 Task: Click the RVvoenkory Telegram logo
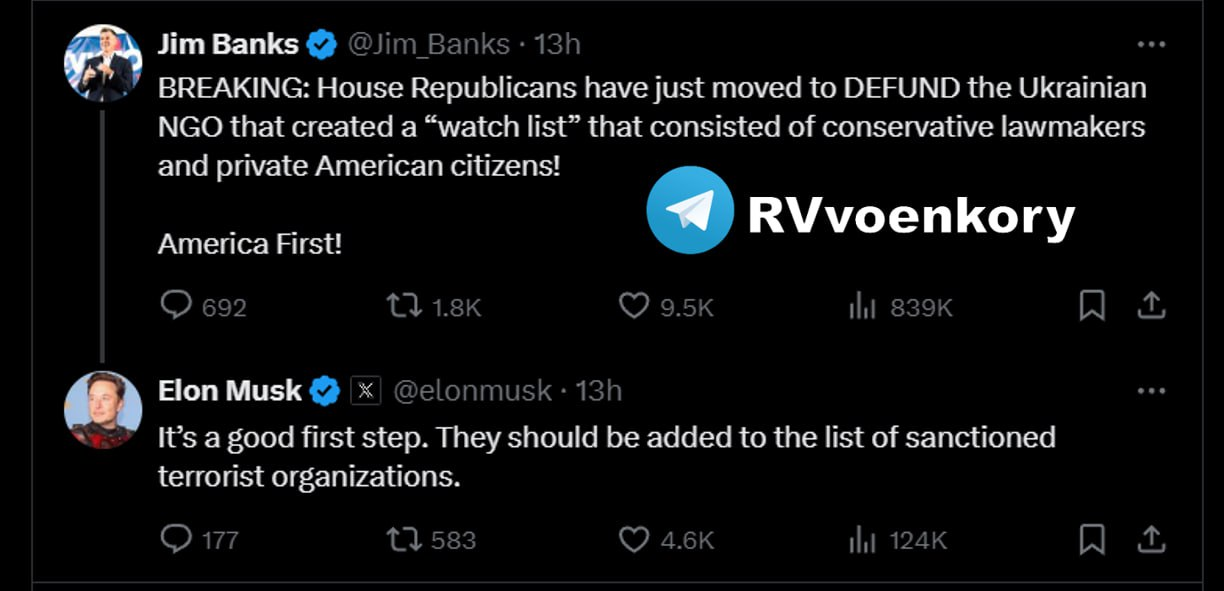tap(690, 210)
